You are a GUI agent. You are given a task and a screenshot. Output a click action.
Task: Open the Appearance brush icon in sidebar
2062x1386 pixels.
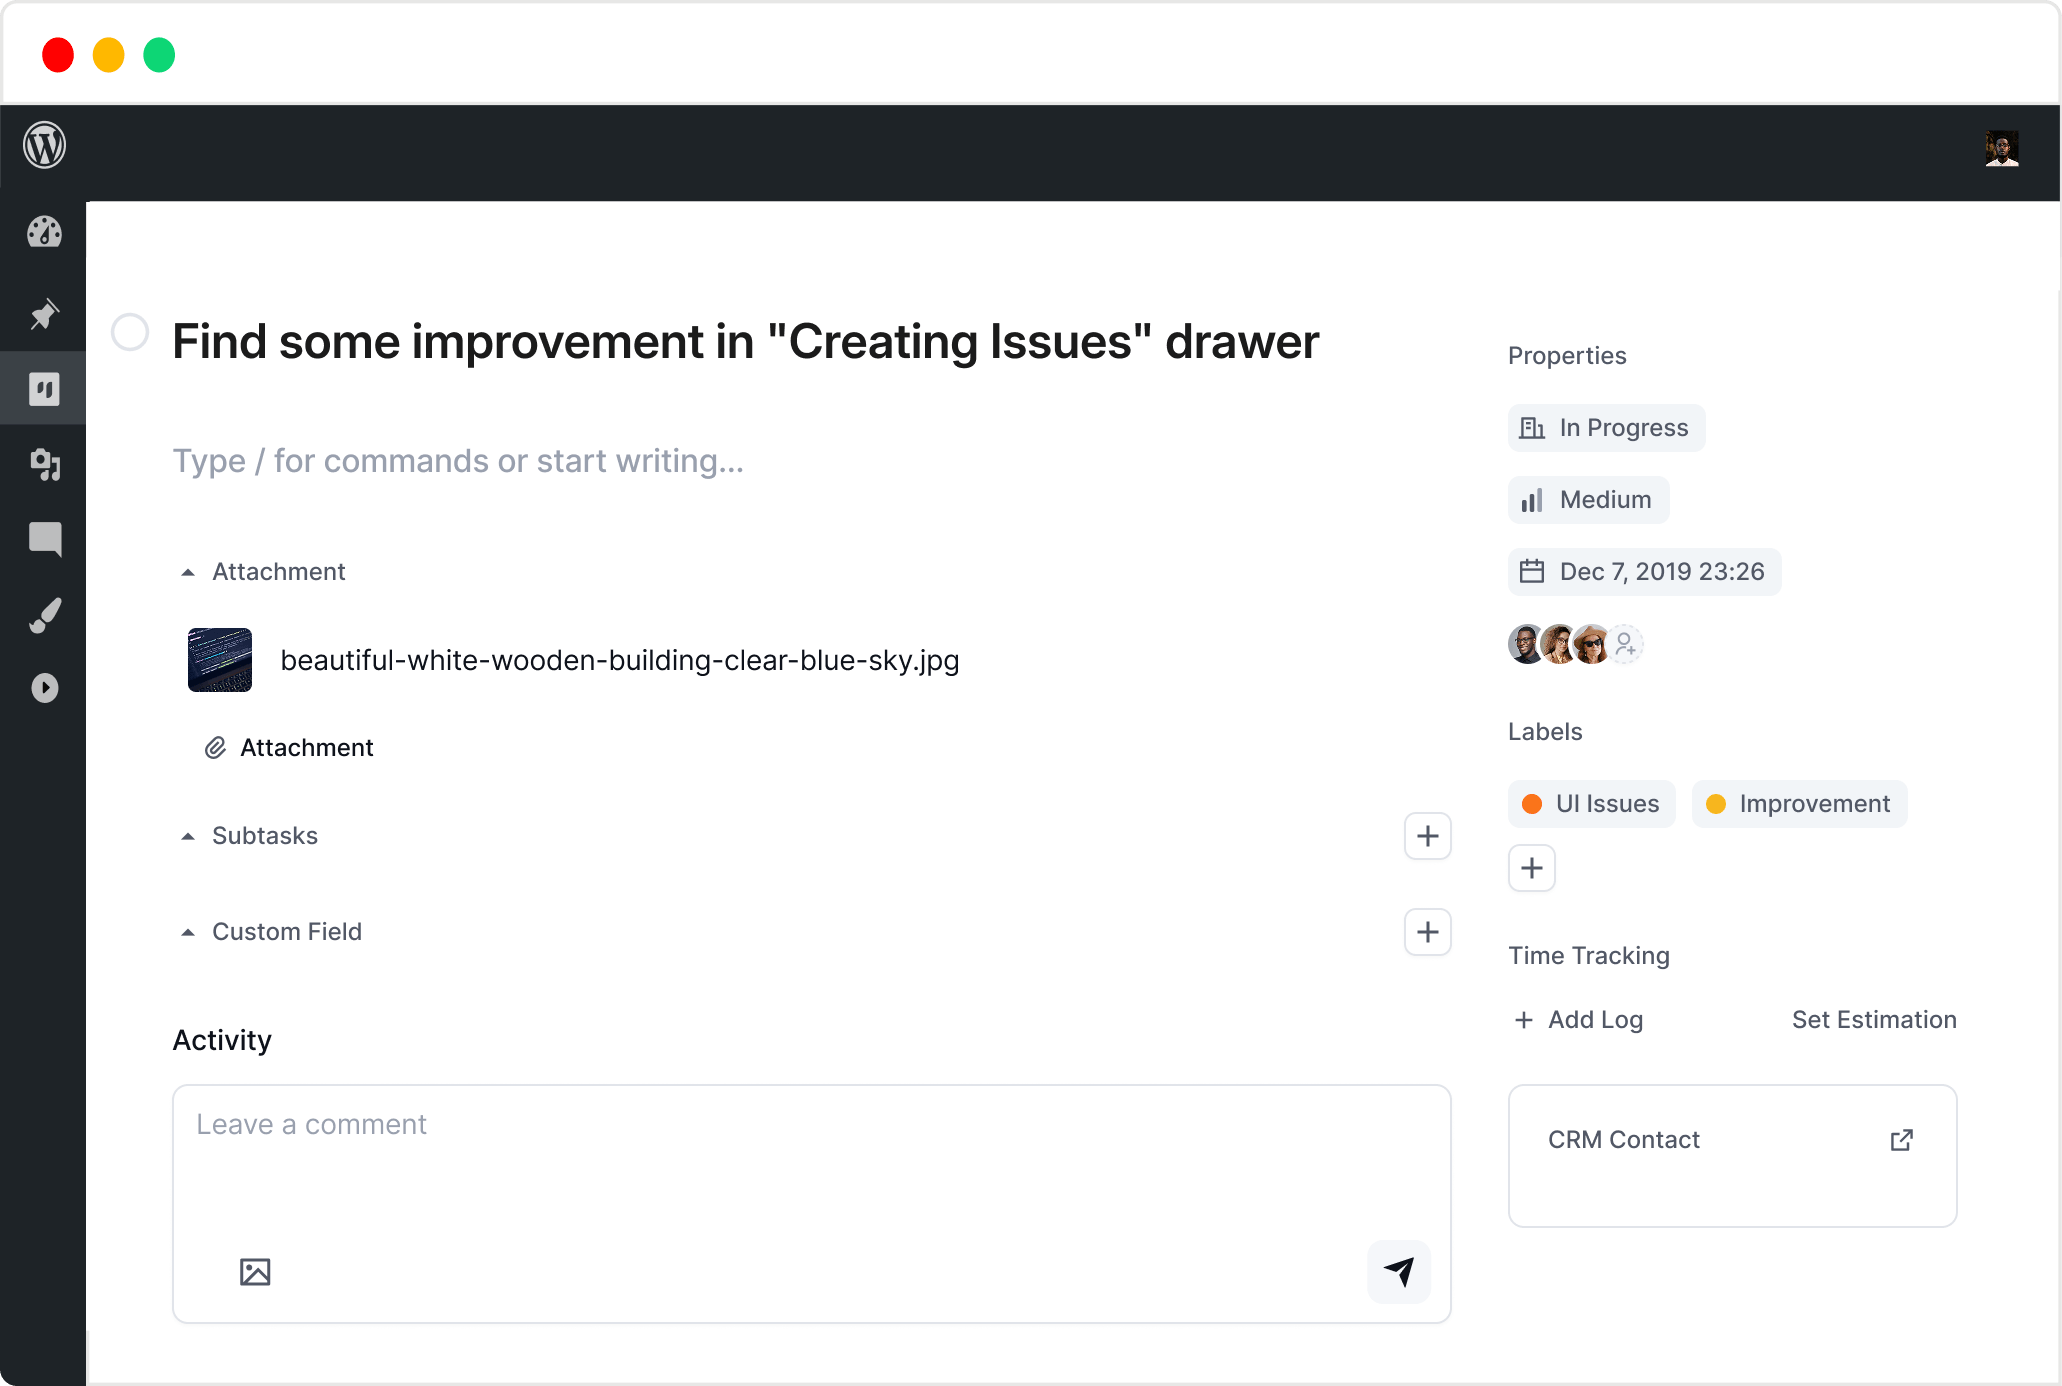point(44,614)
